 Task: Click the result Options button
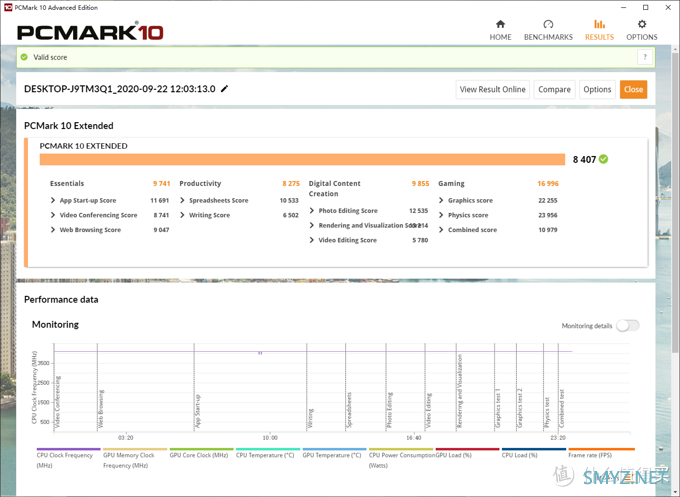[597, 89]
